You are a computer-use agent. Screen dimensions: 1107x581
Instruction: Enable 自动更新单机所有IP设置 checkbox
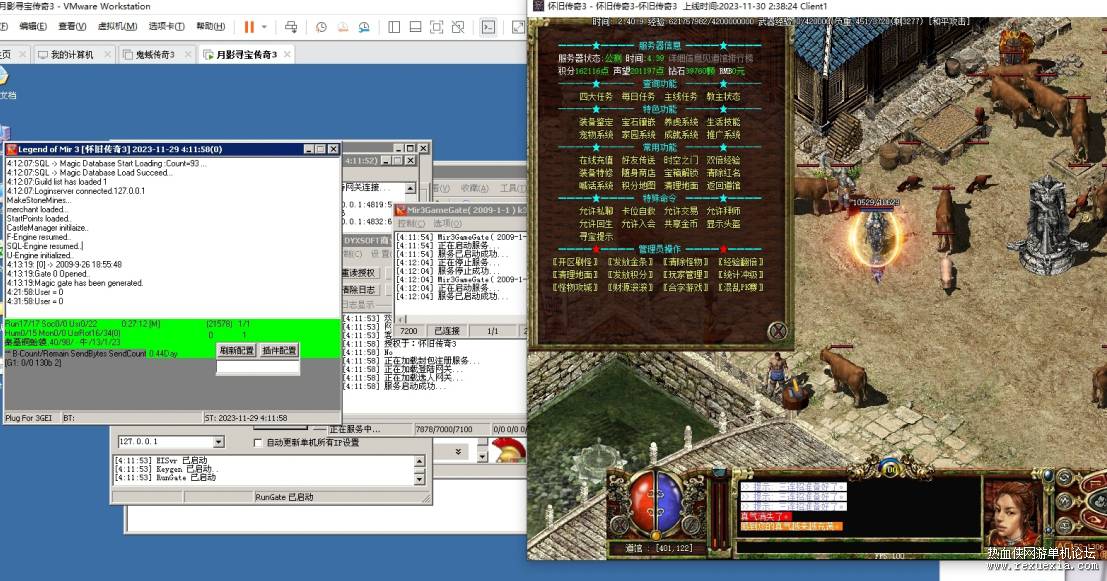pyautogui.click(x=258, y=443)
